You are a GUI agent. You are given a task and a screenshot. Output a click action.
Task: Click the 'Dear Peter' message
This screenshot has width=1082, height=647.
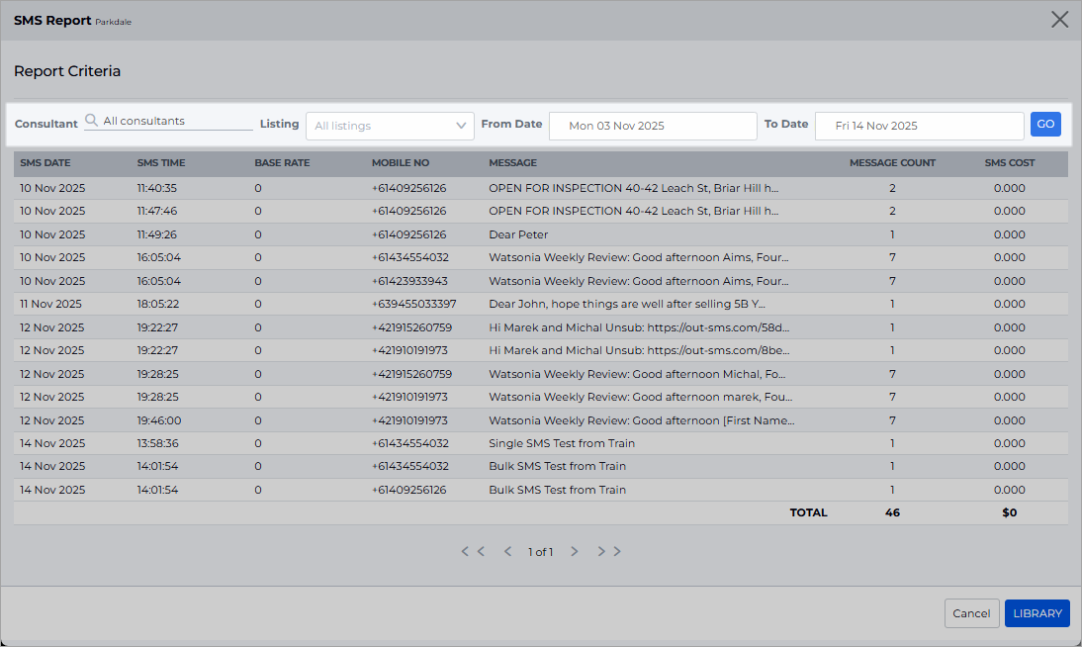518,235
